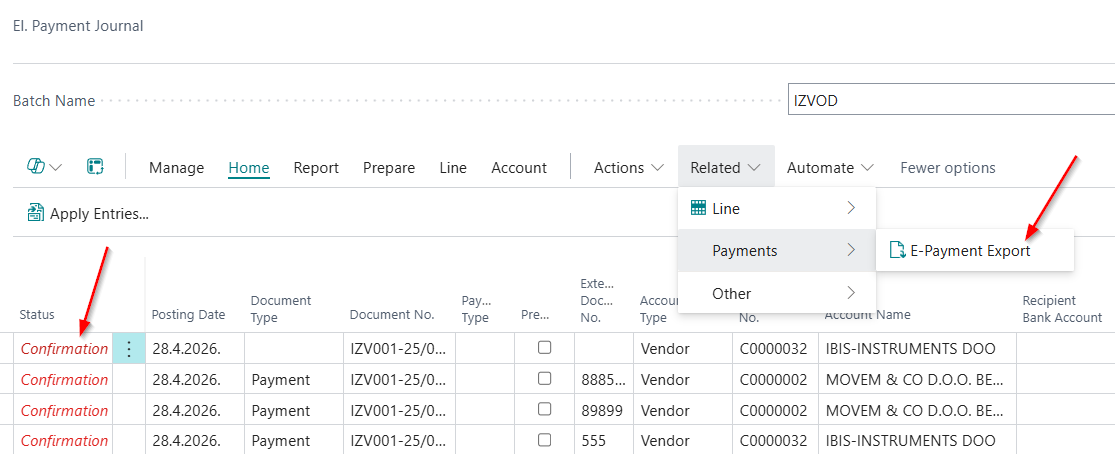Image resolution: width=1115 pixels, height=454 pixels.
Task: Expand the Line submenu
Action: pyautogui.click(x=777, y=208)
